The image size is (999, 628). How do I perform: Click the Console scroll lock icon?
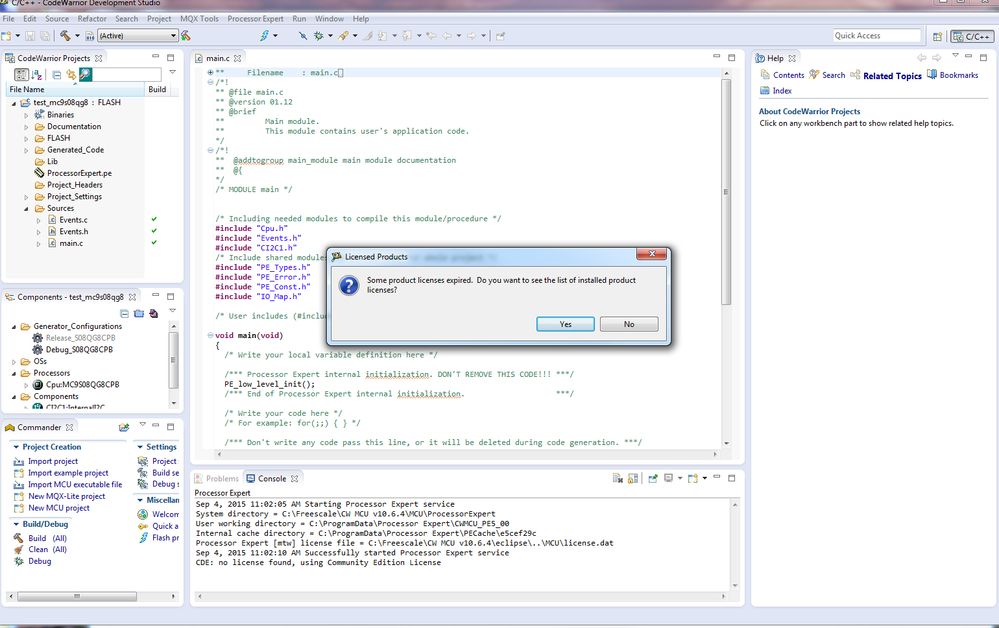pyautogui.click(x=633, y=478)
